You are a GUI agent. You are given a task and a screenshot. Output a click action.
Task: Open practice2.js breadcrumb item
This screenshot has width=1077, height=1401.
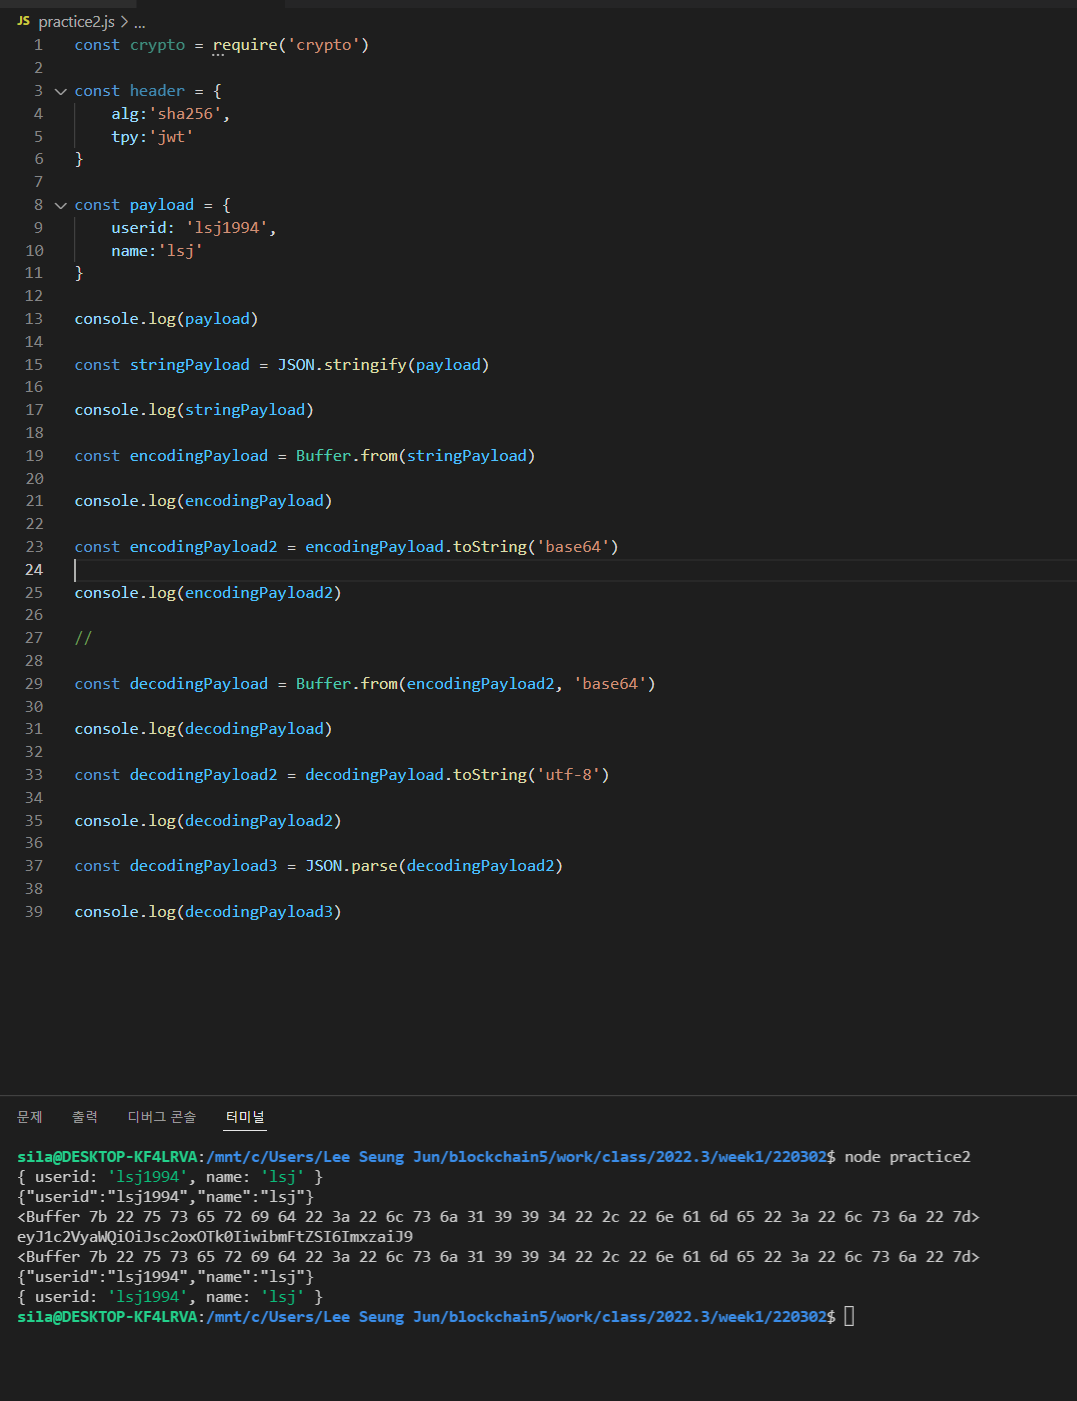(x=76, y=21)
